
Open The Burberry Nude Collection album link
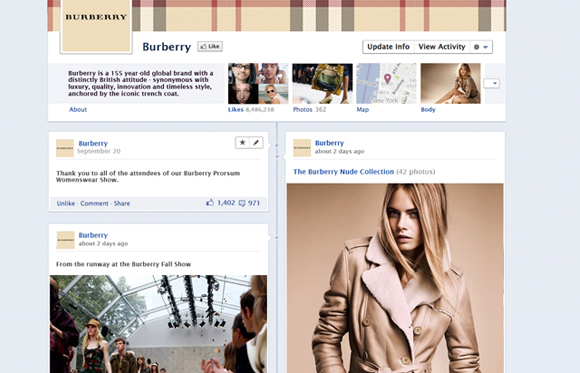point(344,172)
